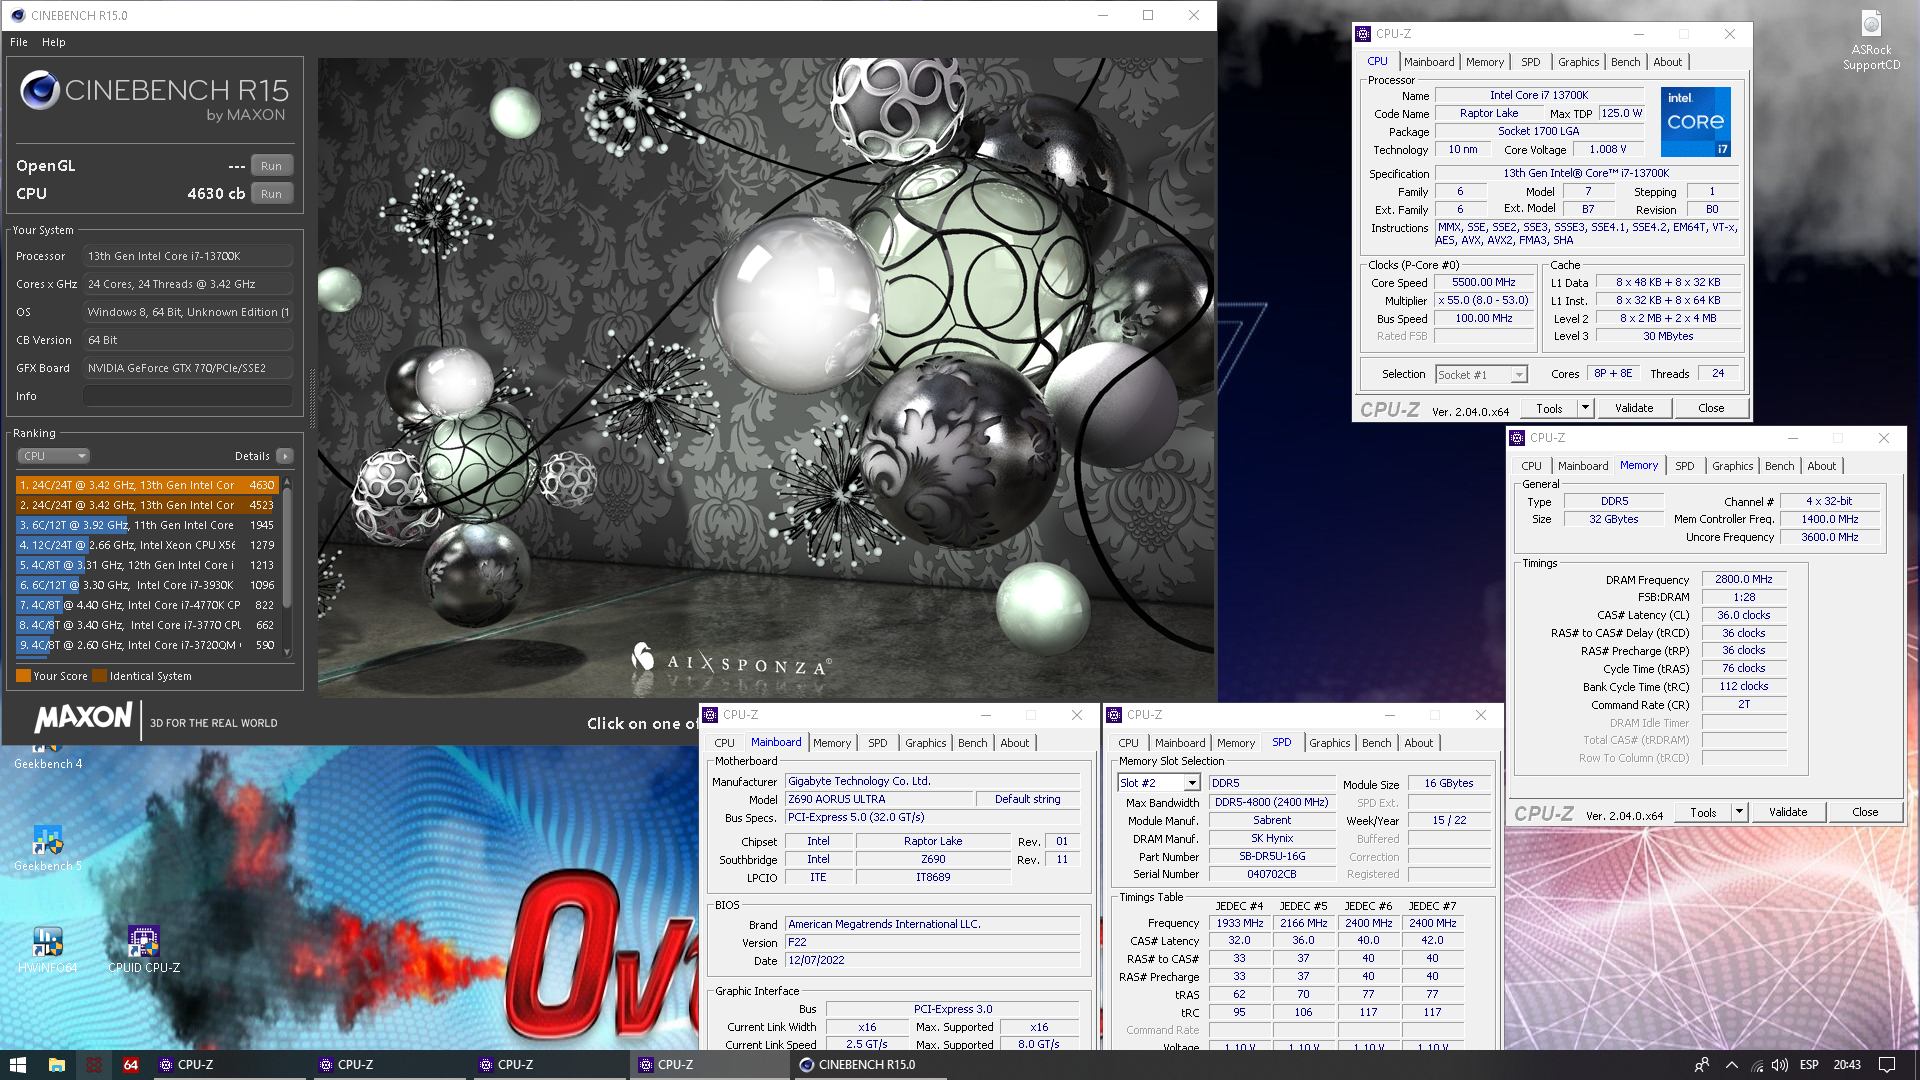Click the Default string field in Mainboard
Image resolution: width=1920 pixels, height=1080 pixels.
pyautogui.click(x=1027, y=799)
